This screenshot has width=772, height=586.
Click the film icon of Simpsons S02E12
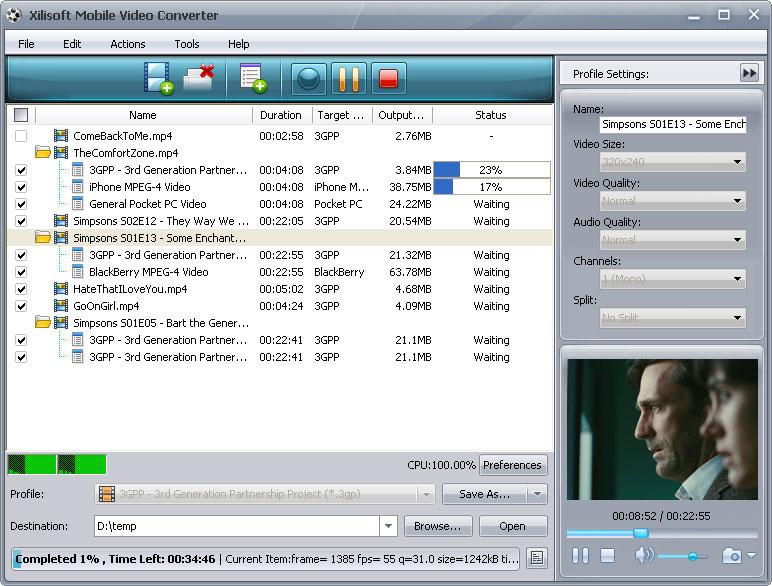tap(61, 221)
